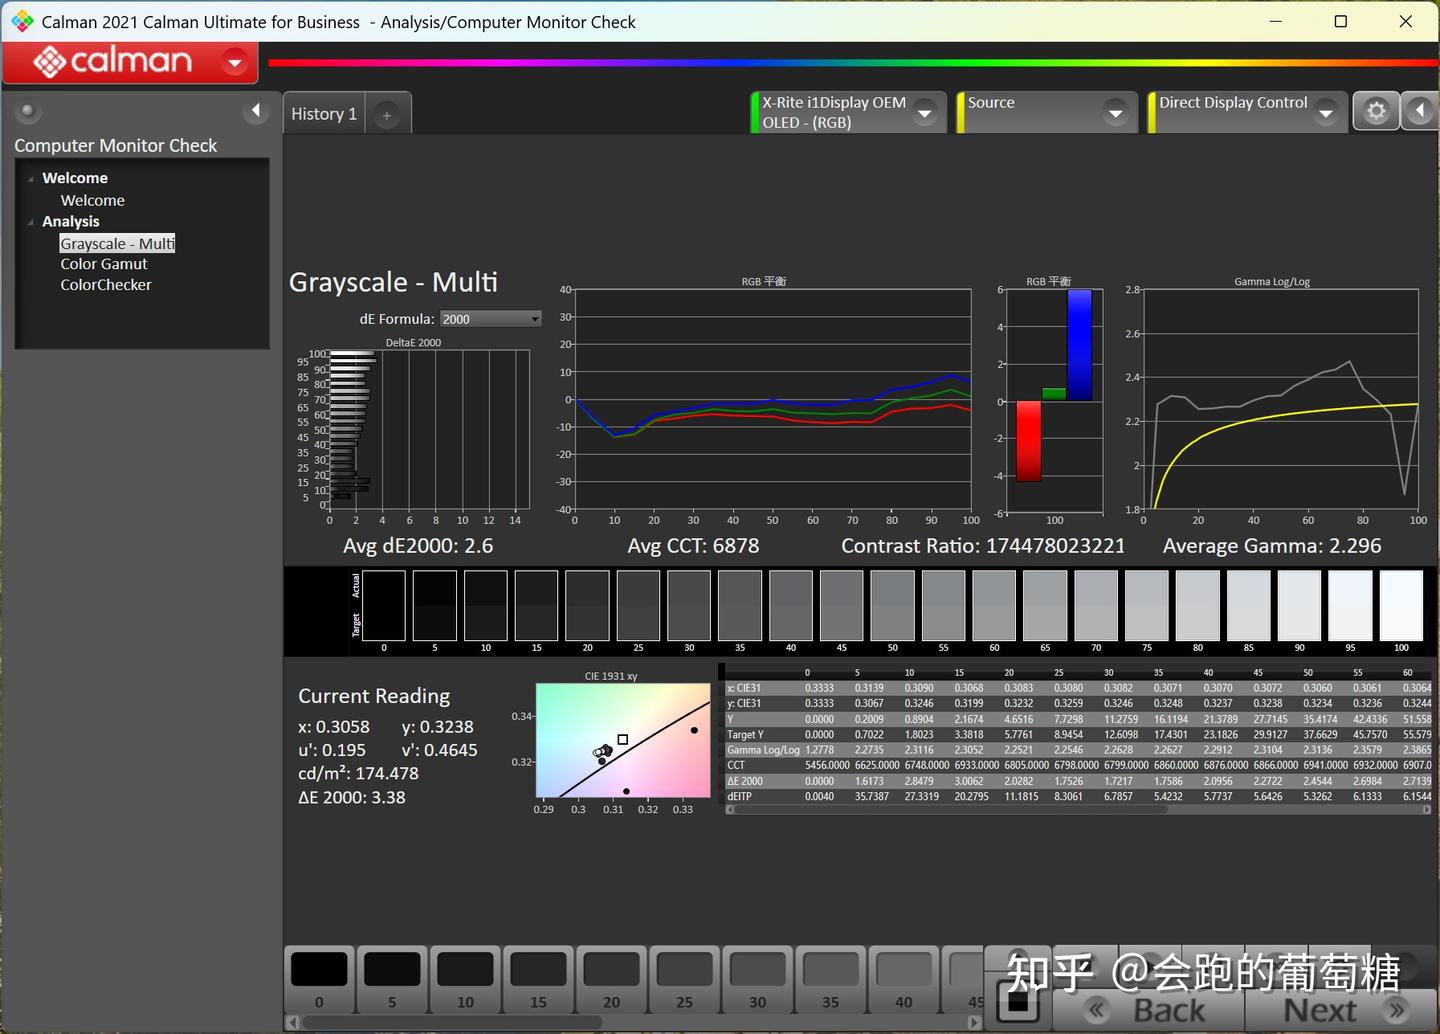Advance to the next step with Next
Viewport: 1440px width, 1034px height.
[1341, 1009]
